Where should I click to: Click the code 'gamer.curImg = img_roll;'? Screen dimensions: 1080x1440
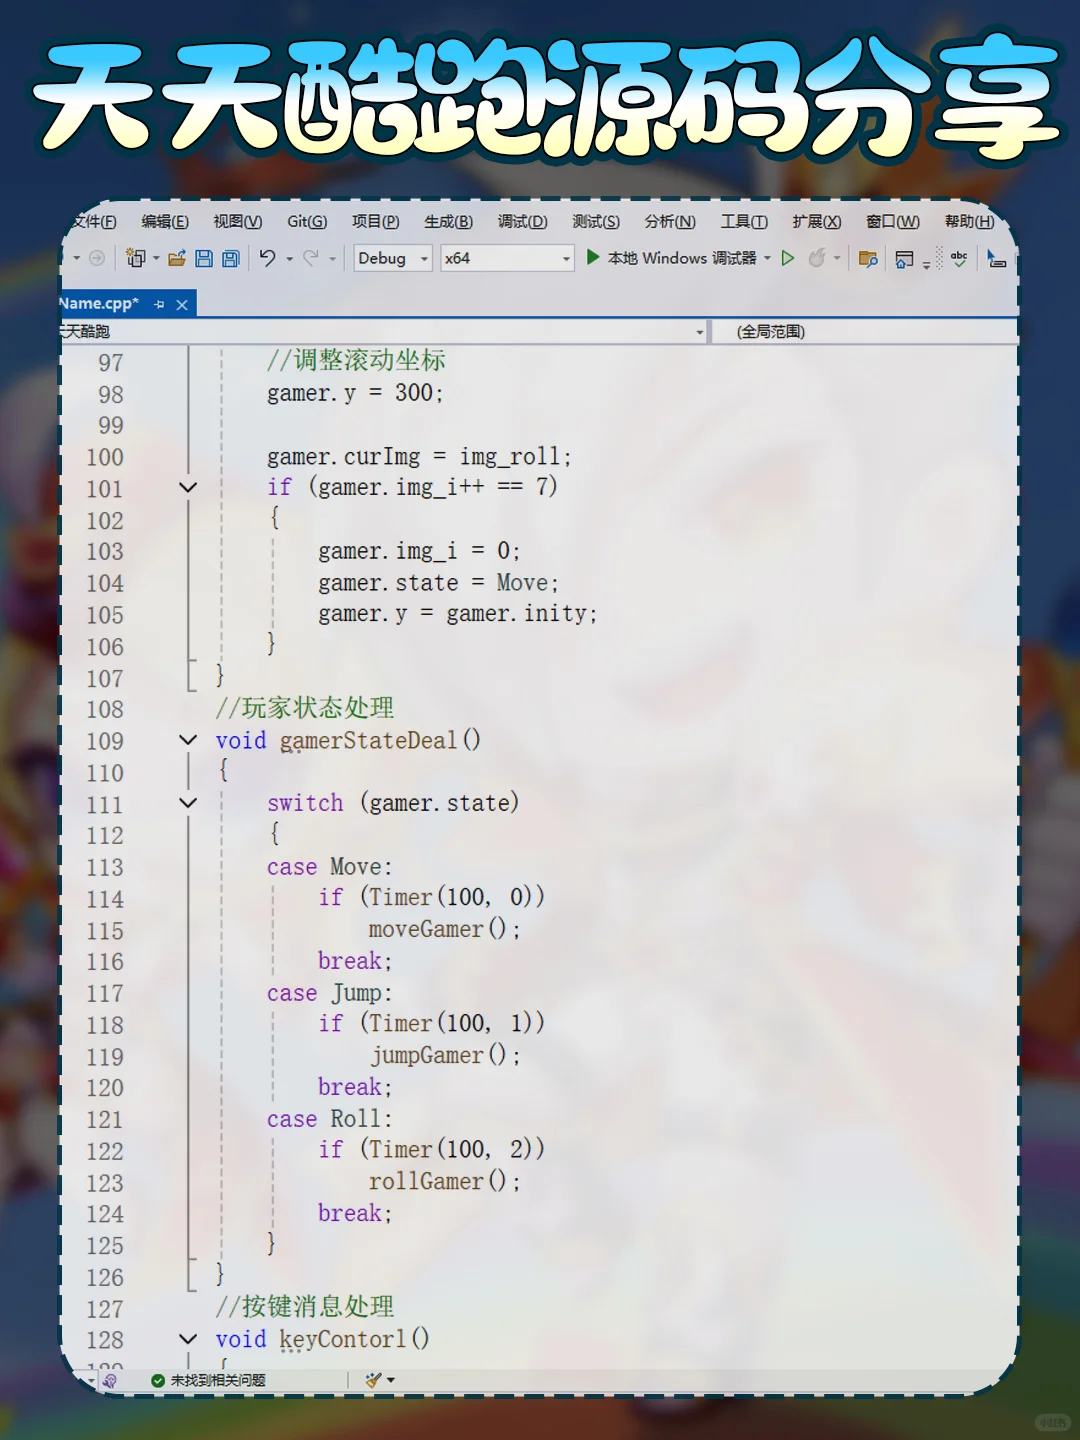(419, 457)
